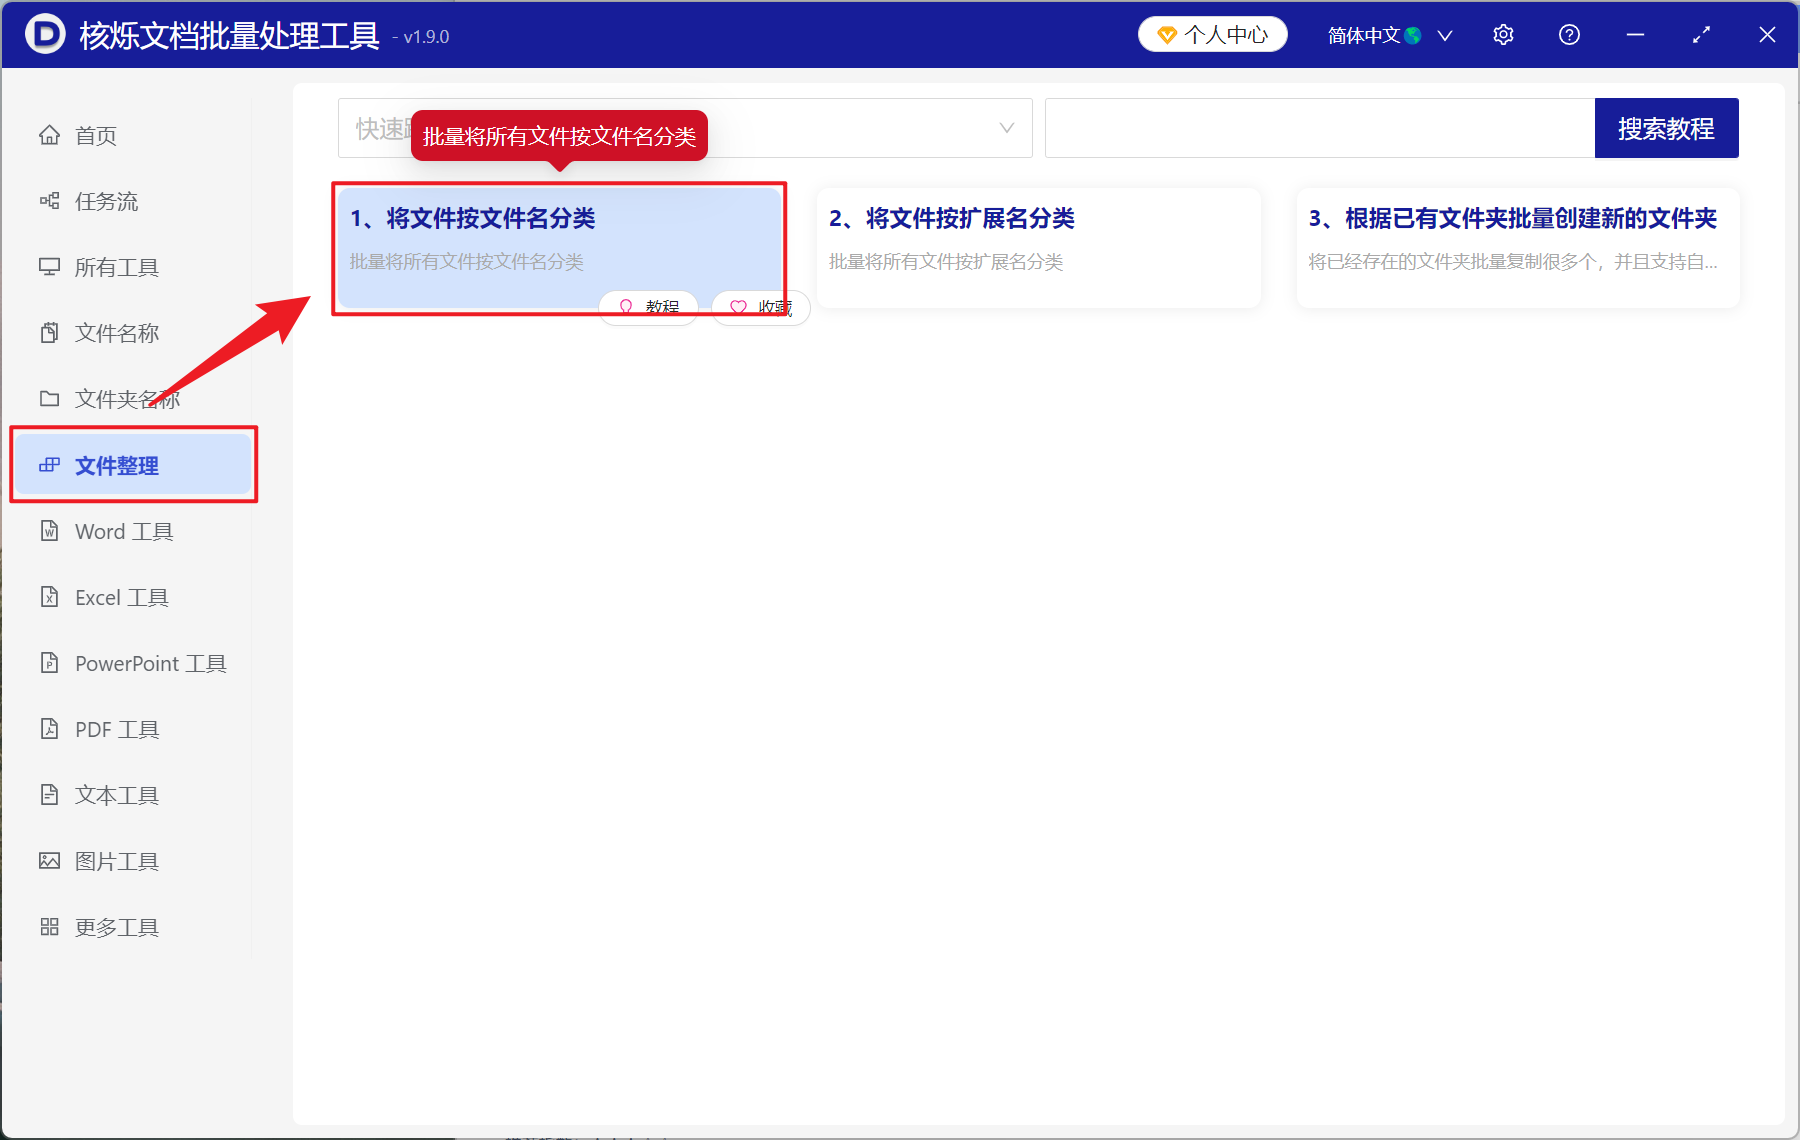Select the Excel 工具 icon
The image size is (1800, 1140).
50,597
